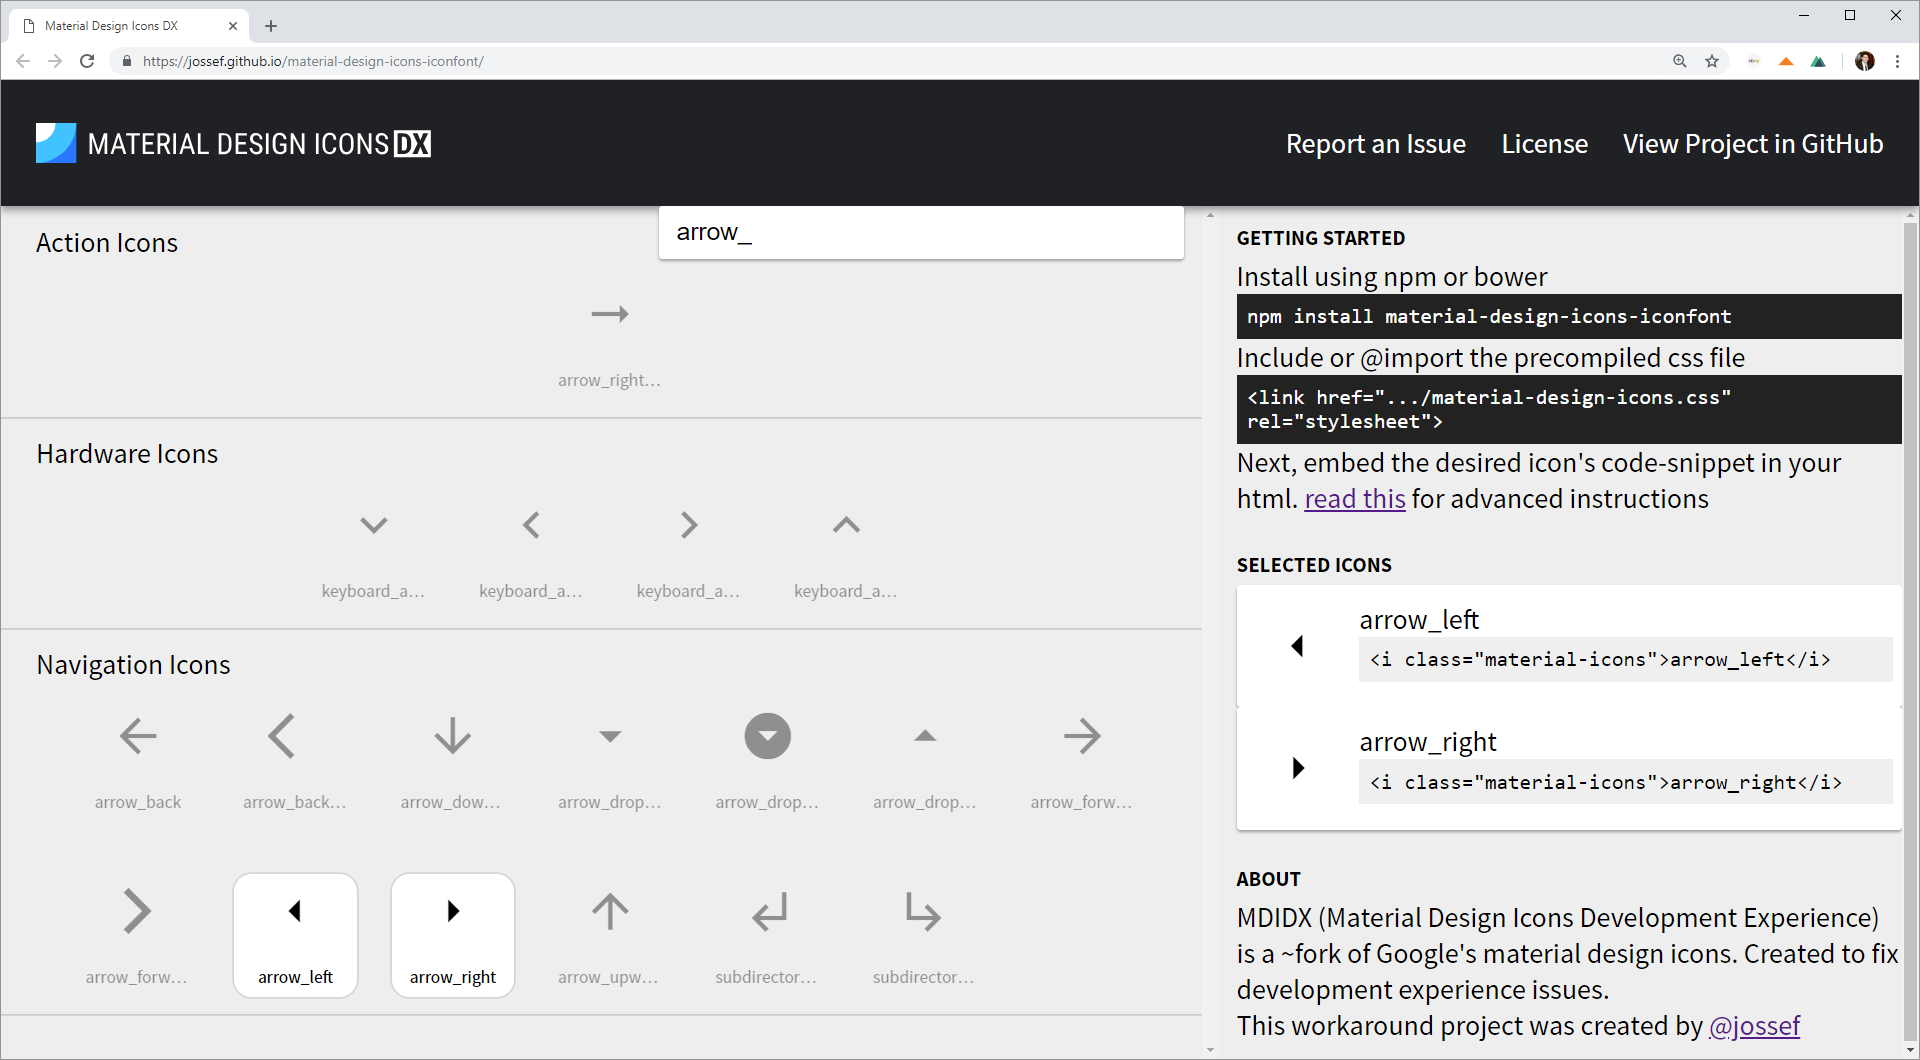Click the arrow_right code snippet
This screenshot has width=1920, height=1060.
pos(1625,782)
